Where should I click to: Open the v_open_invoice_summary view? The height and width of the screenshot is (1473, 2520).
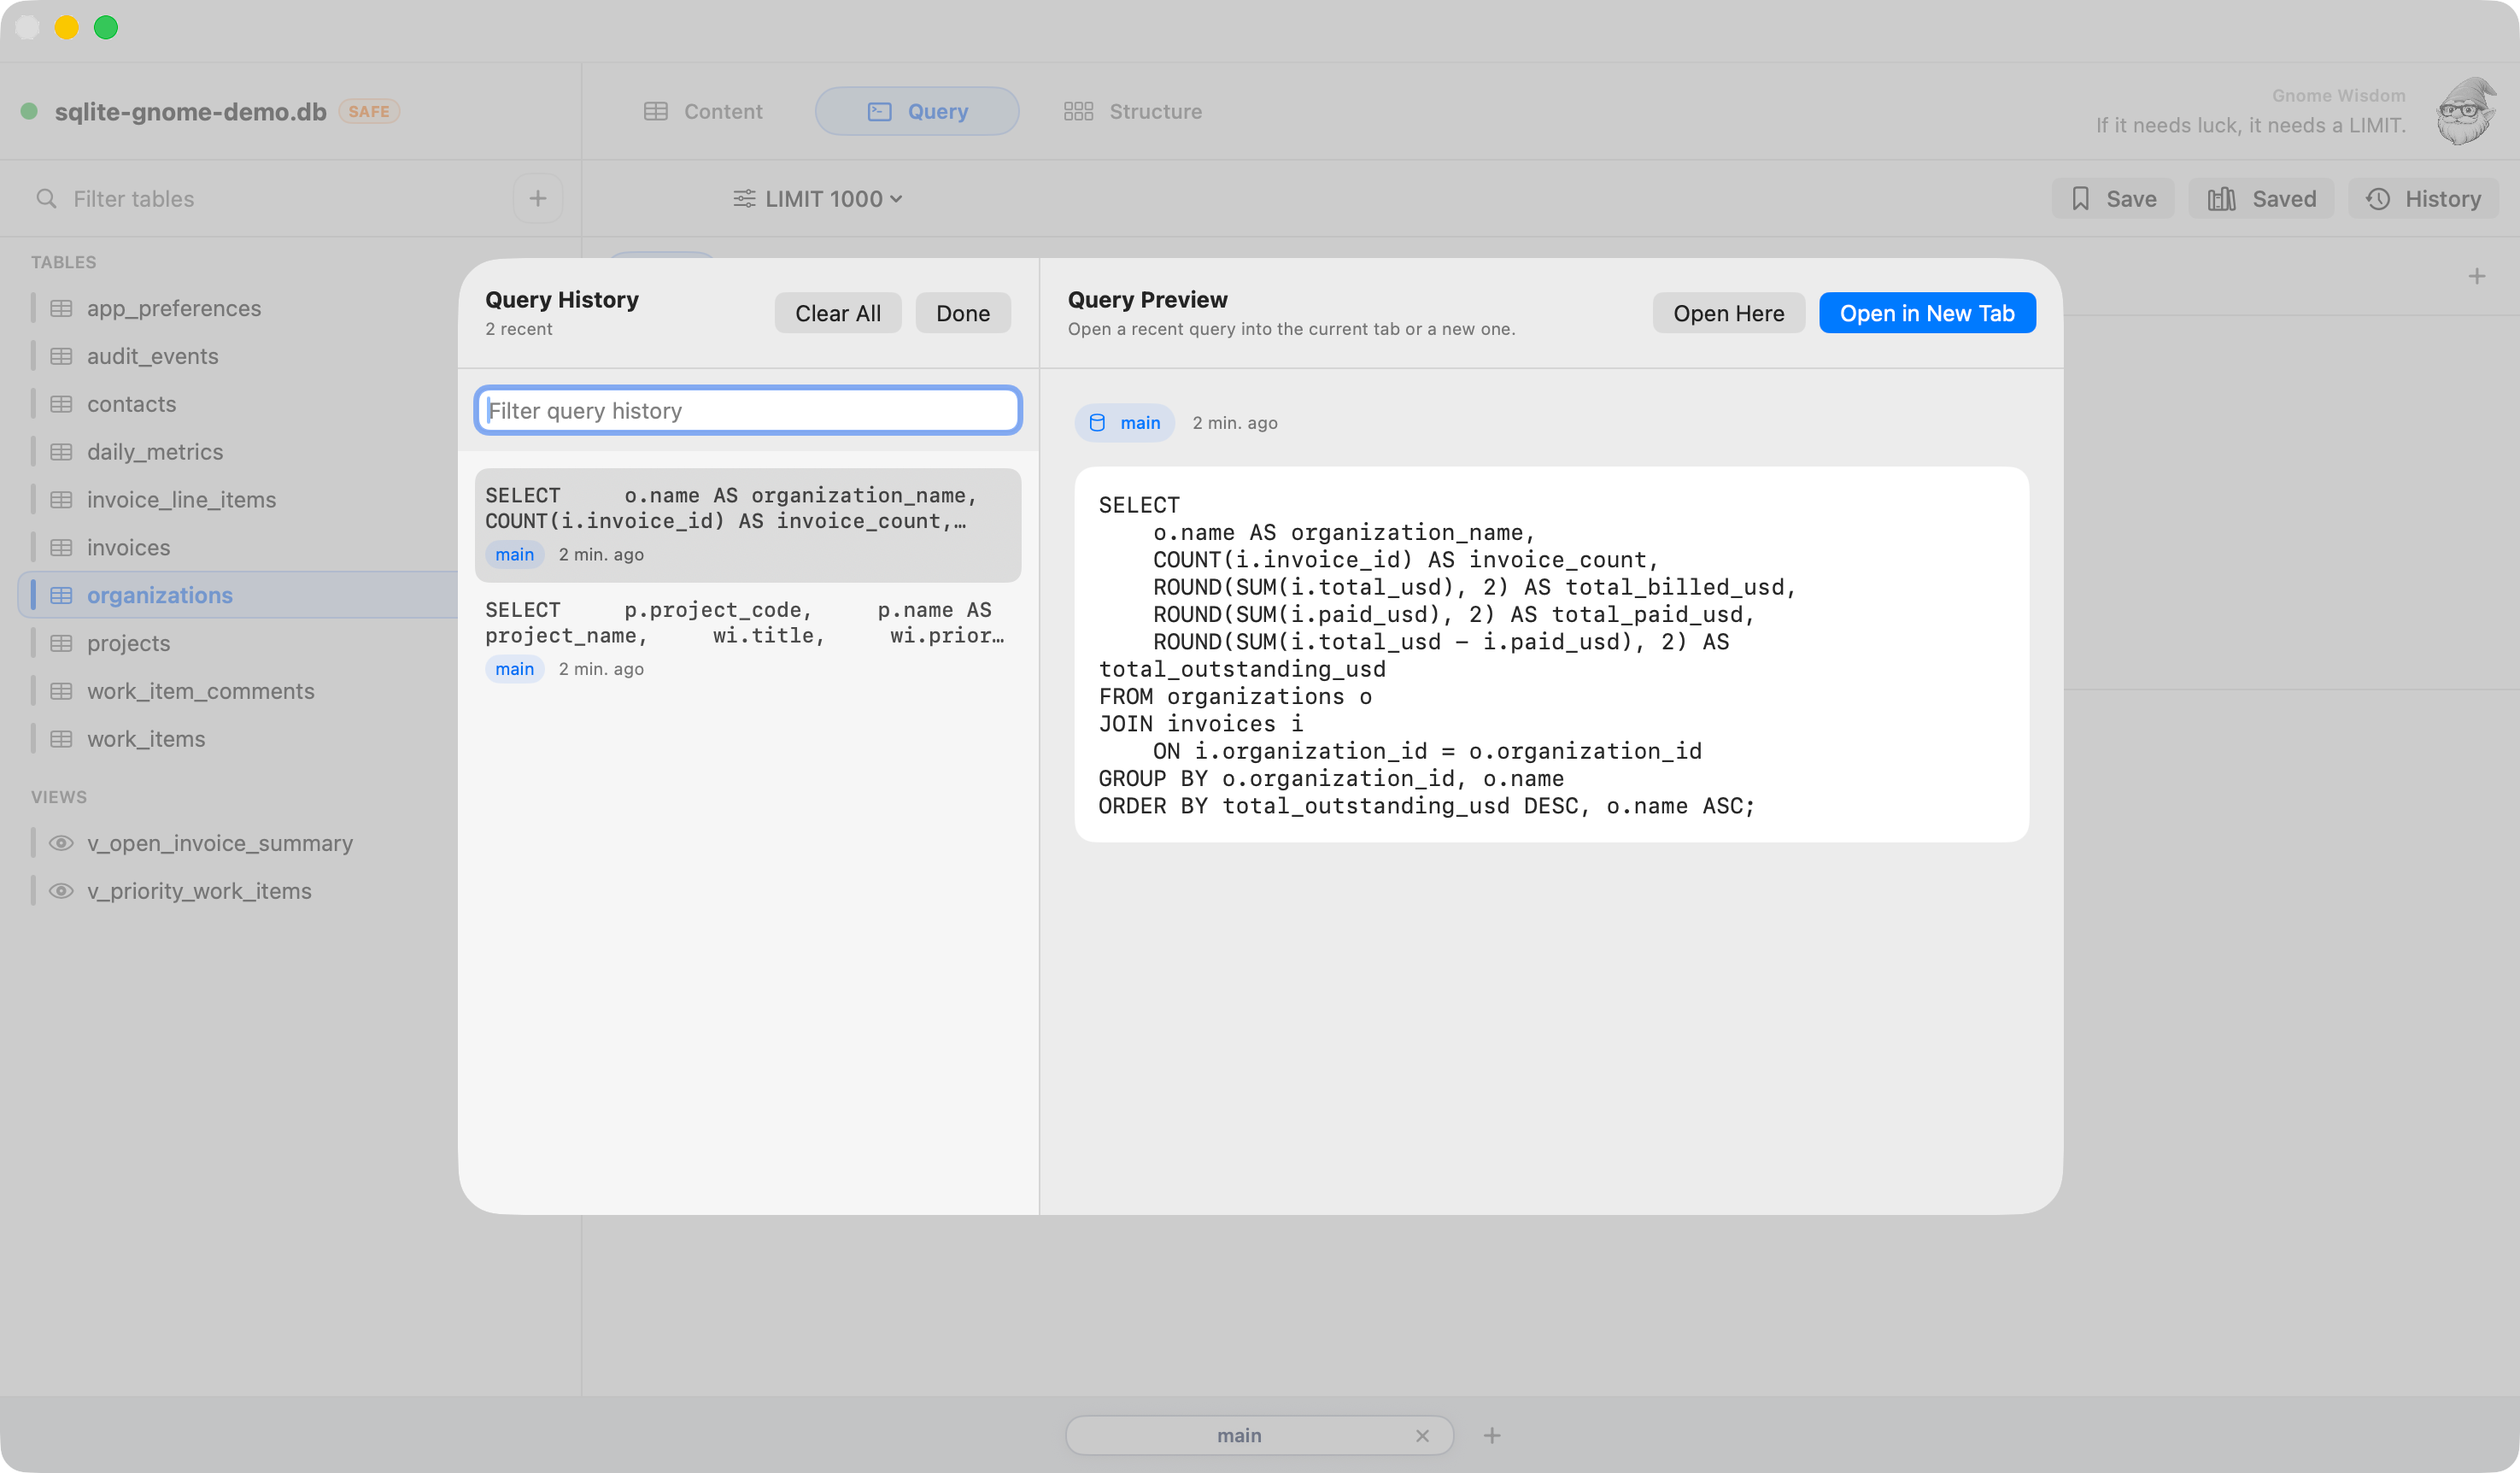point(219,843)
